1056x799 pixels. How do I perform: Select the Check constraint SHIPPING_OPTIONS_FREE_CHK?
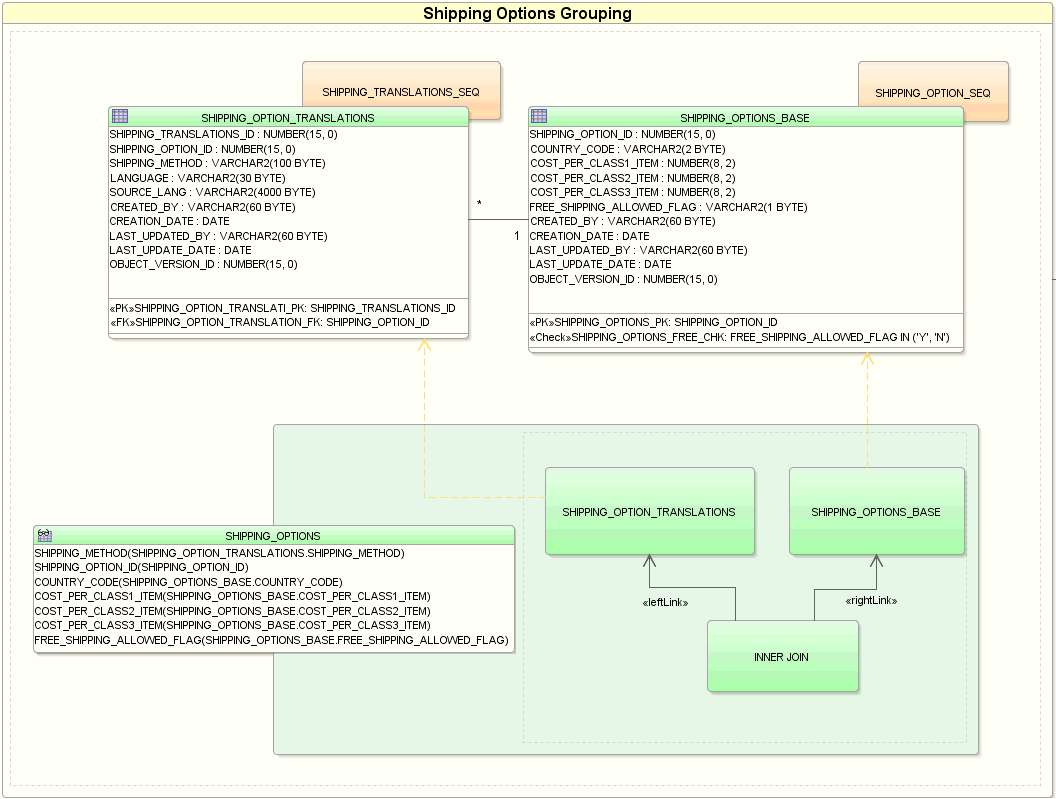(x=744, y=337)
